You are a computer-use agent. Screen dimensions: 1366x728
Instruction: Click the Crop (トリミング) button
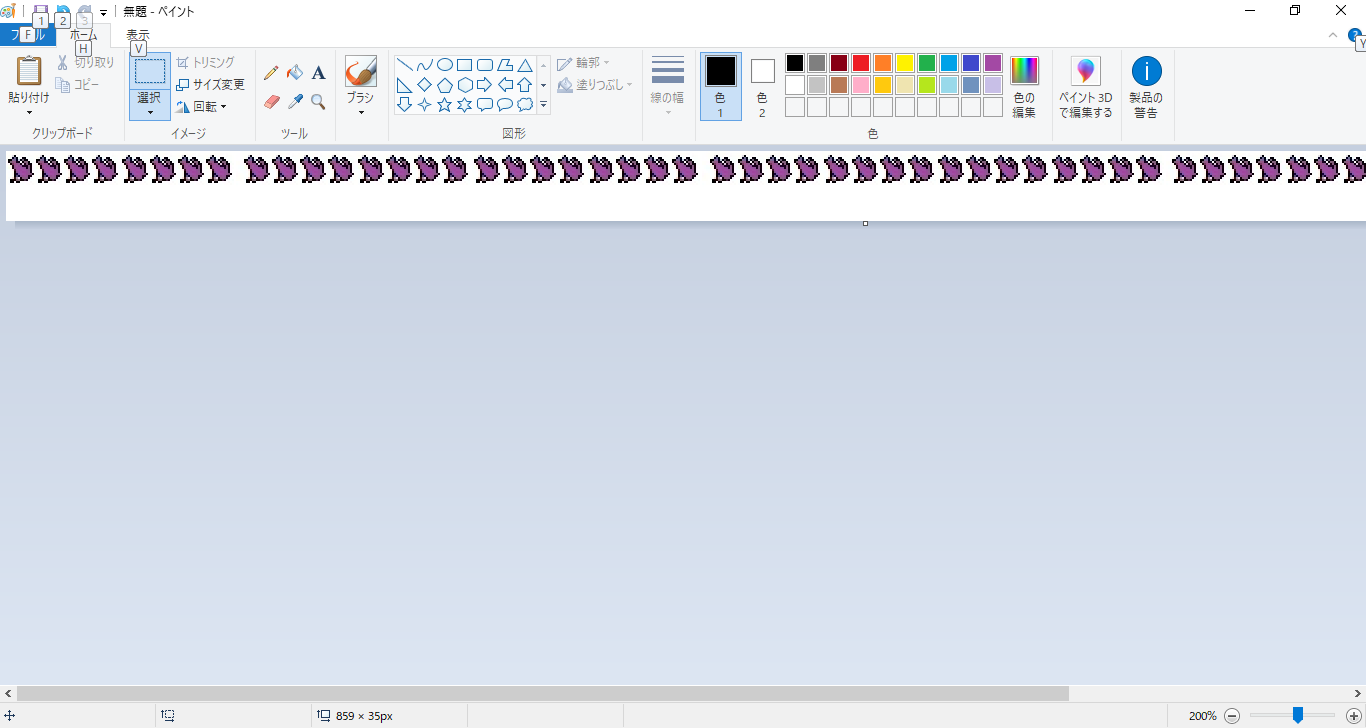pos(205,62)
